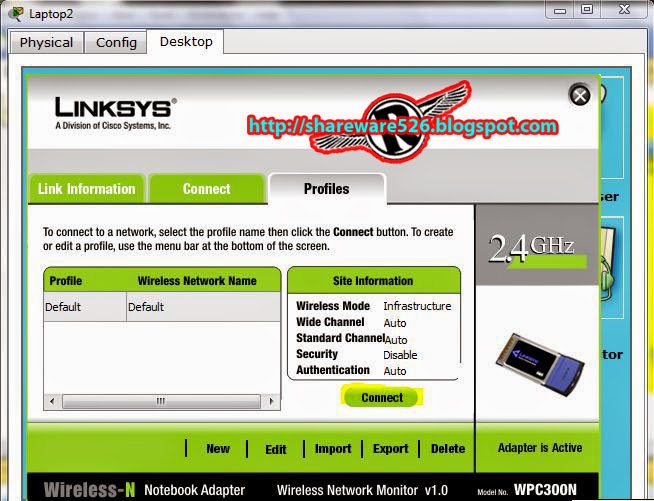Click the green Connect button under Site Information

[x=382, y=398]
